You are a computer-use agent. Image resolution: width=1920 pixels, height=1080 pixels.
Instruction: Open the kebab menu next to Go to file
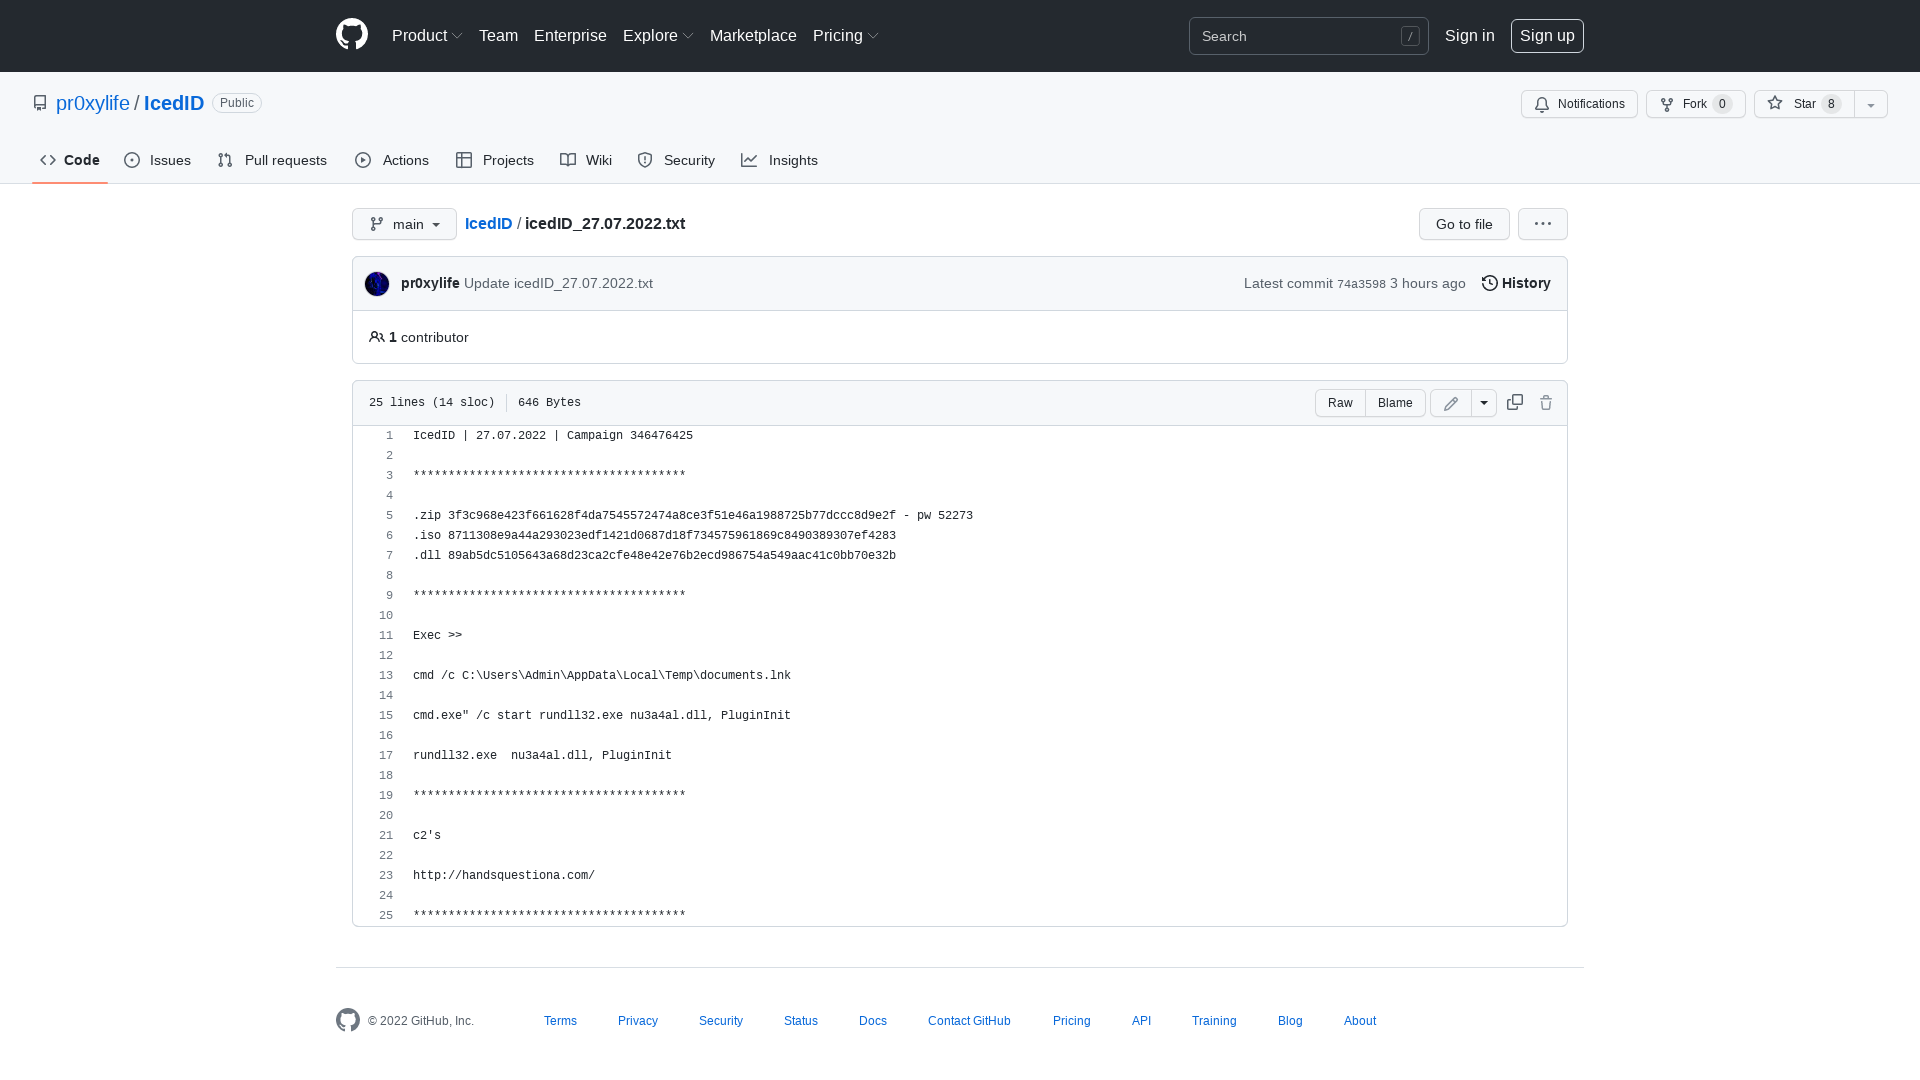[x=1542, y=224]
